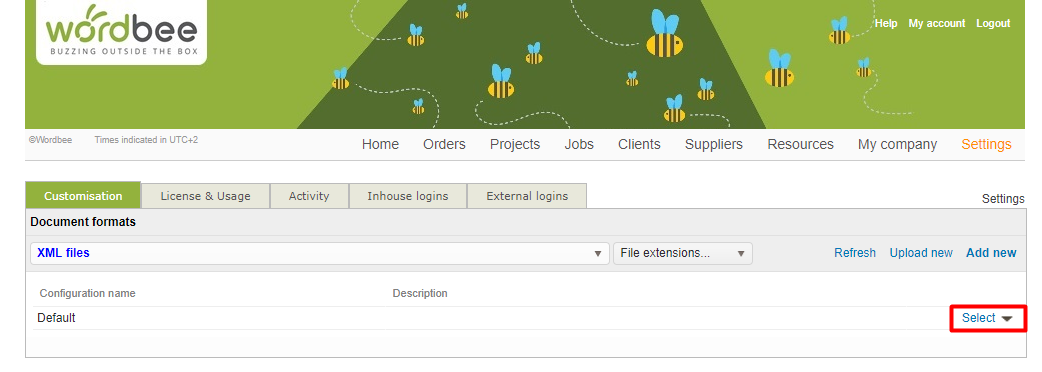Open External logins tab
1042x372 pixels.
coord(527,196)
